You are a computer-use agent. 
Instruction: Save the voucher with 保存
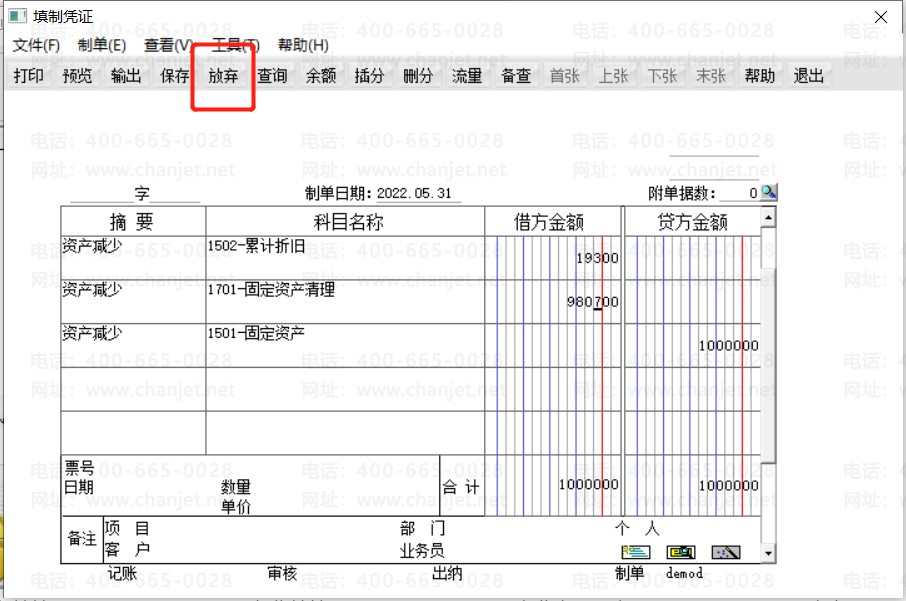pyautogui.click(x=174, y=76)
